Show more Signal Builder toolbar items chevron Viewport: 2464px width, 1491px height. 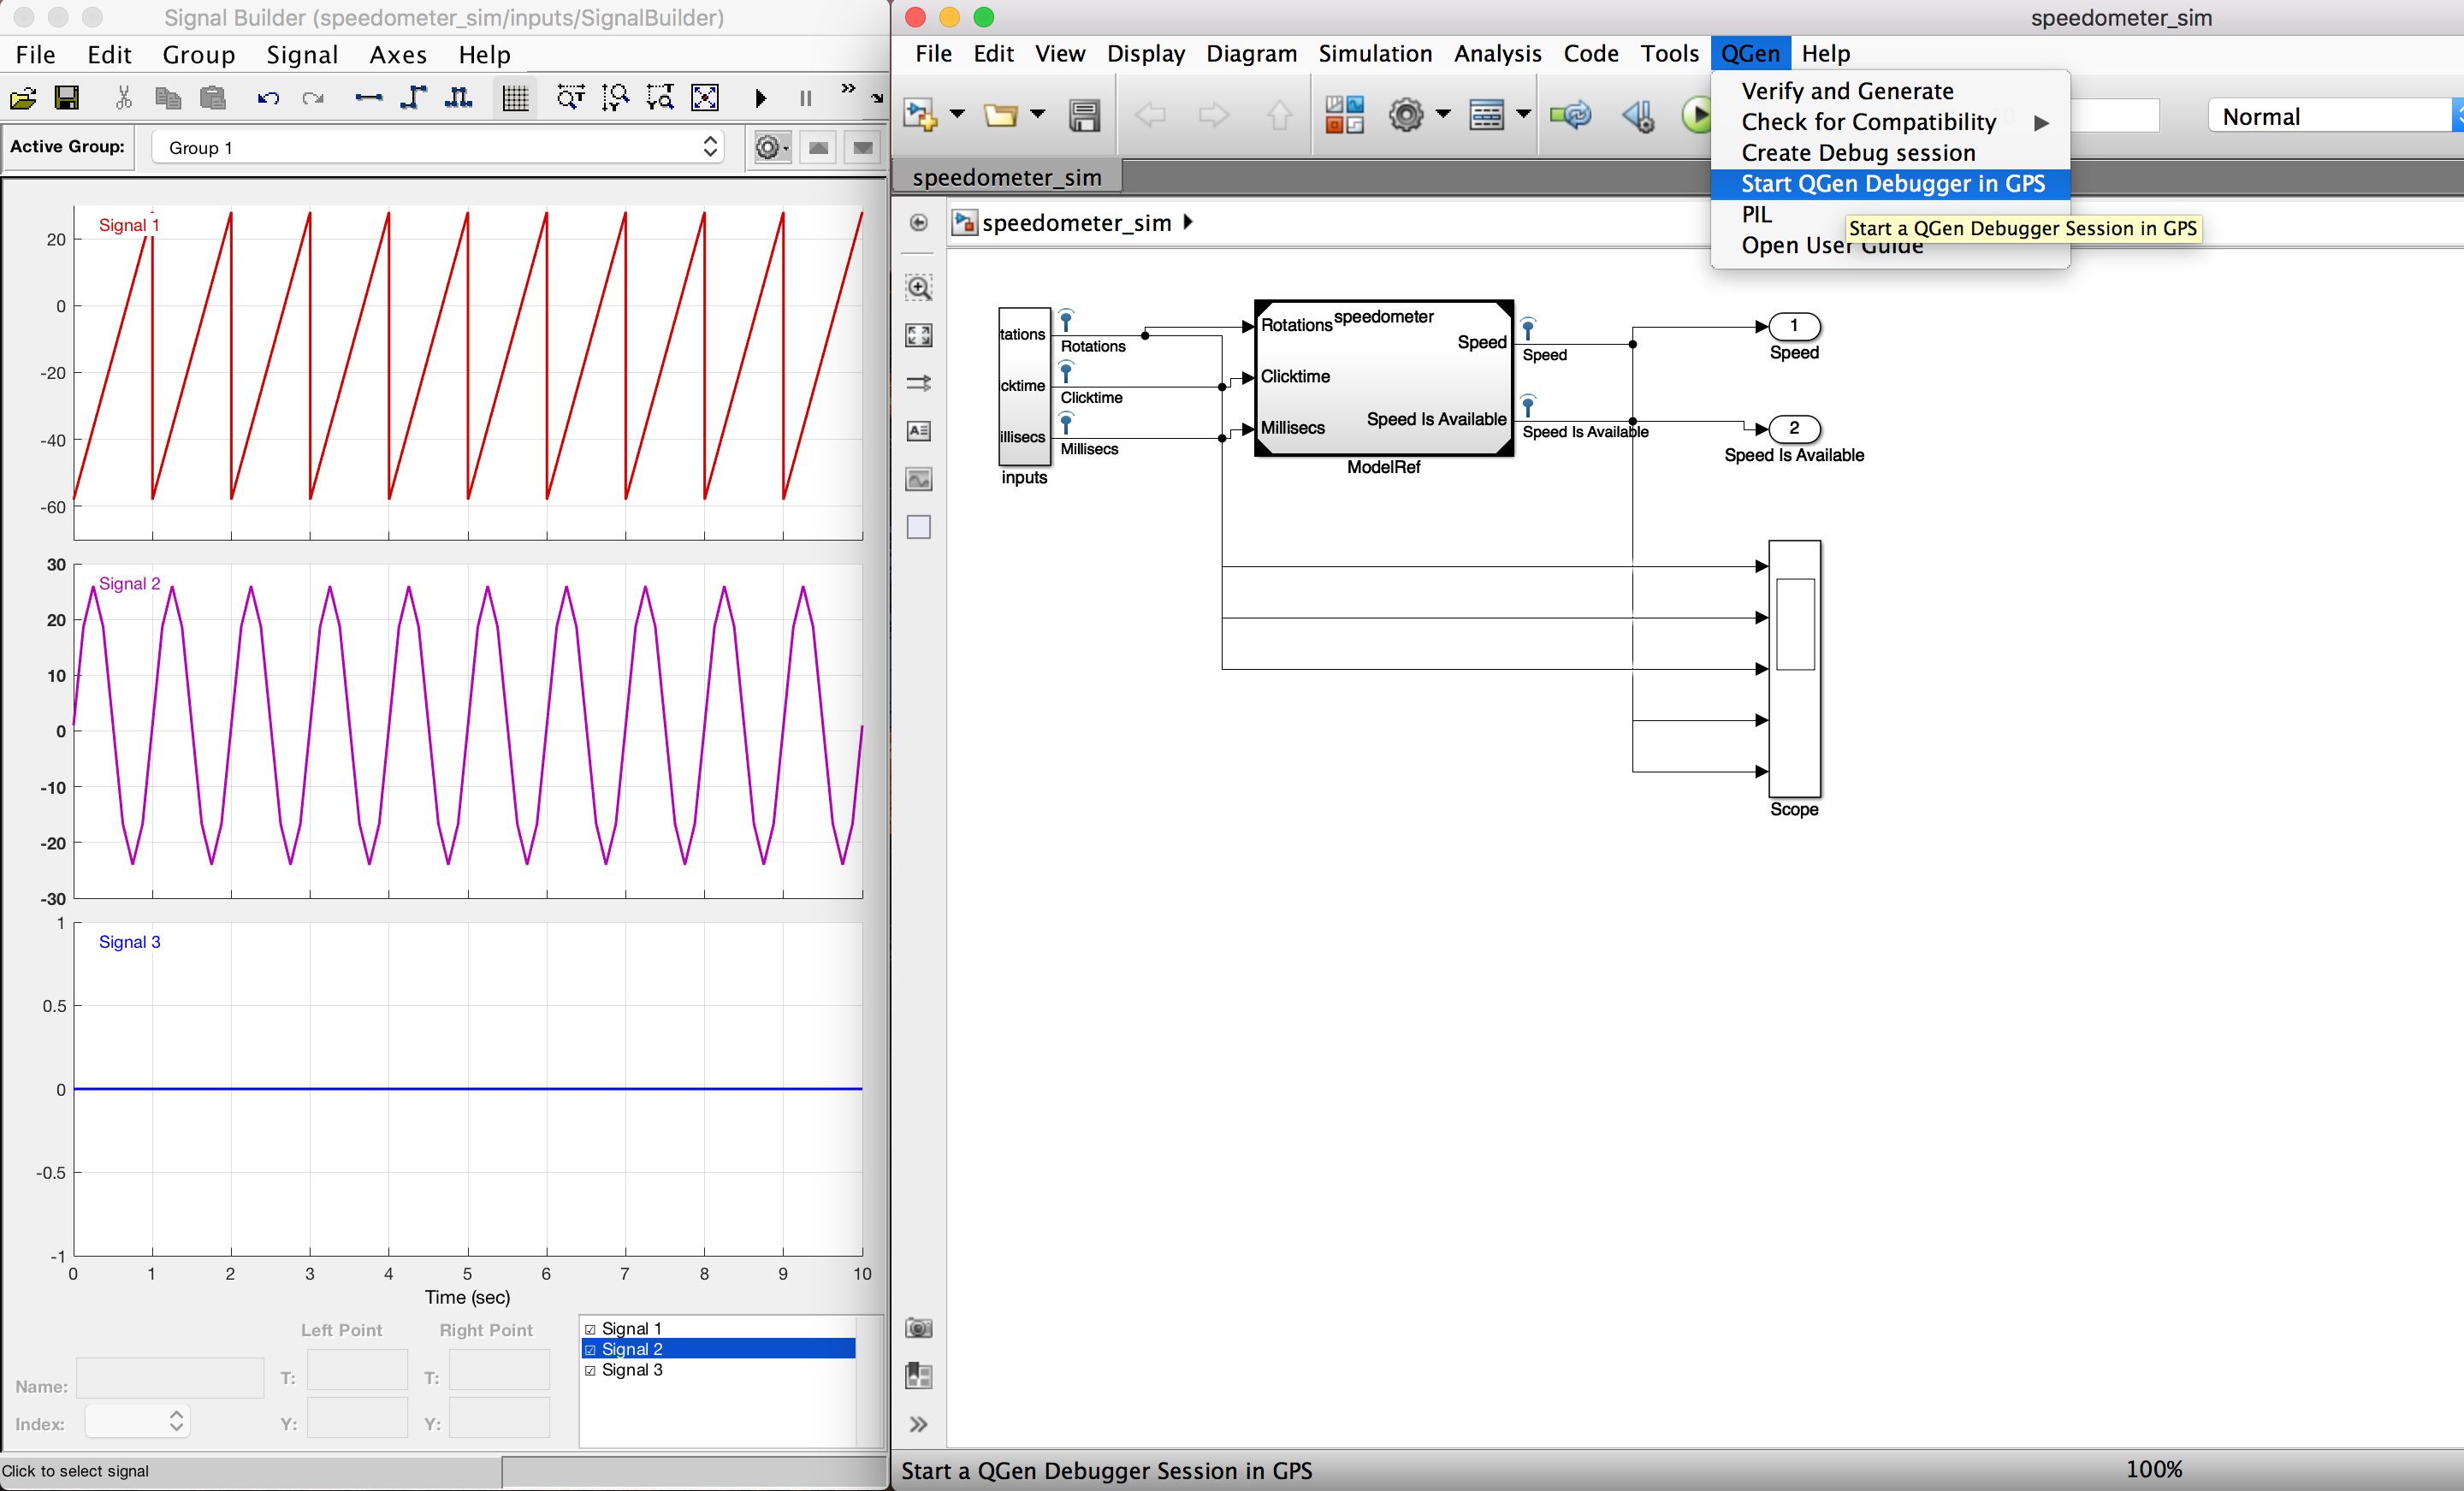[848, 89]
